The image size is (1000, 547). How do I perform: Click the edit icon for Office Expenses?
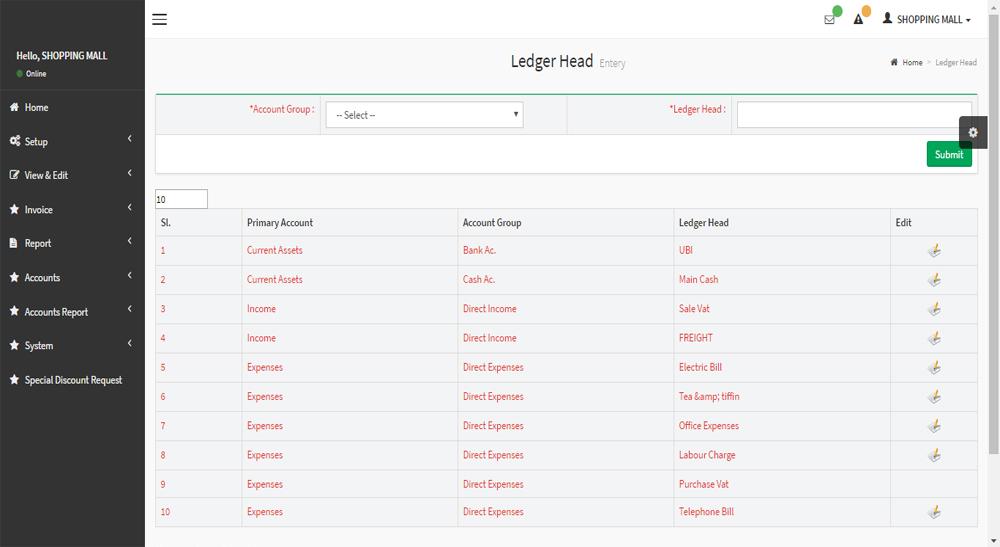click(934, 426)
